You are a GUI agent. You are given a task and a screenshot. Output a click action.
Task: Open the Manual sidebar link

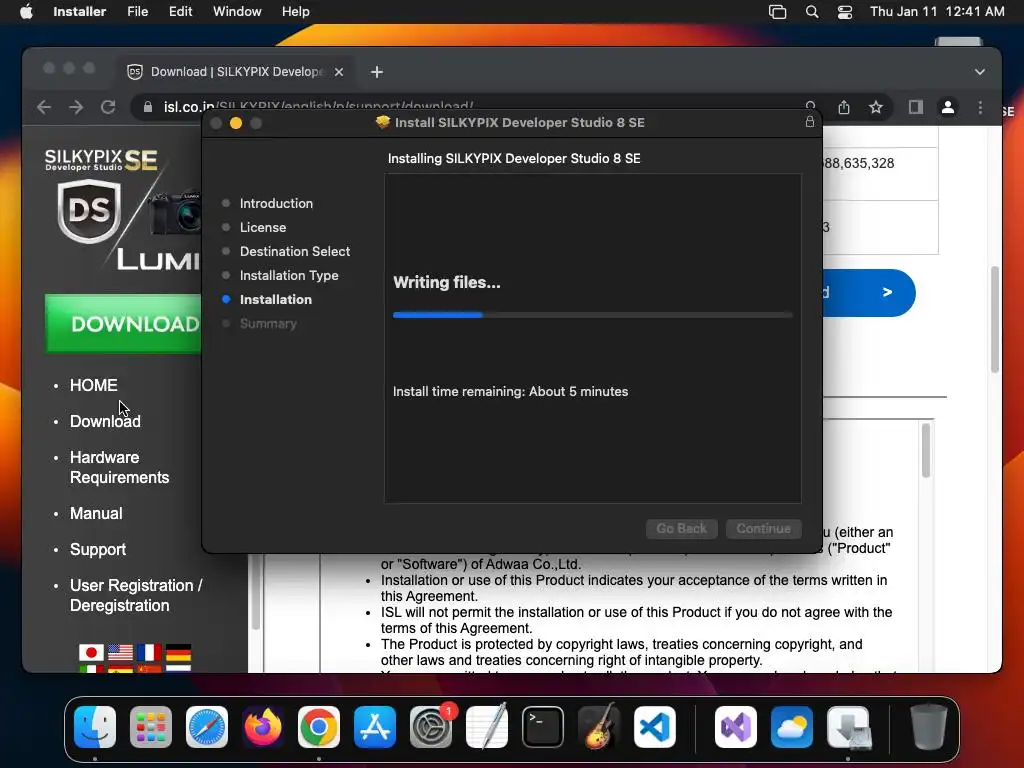pos(96,513)
